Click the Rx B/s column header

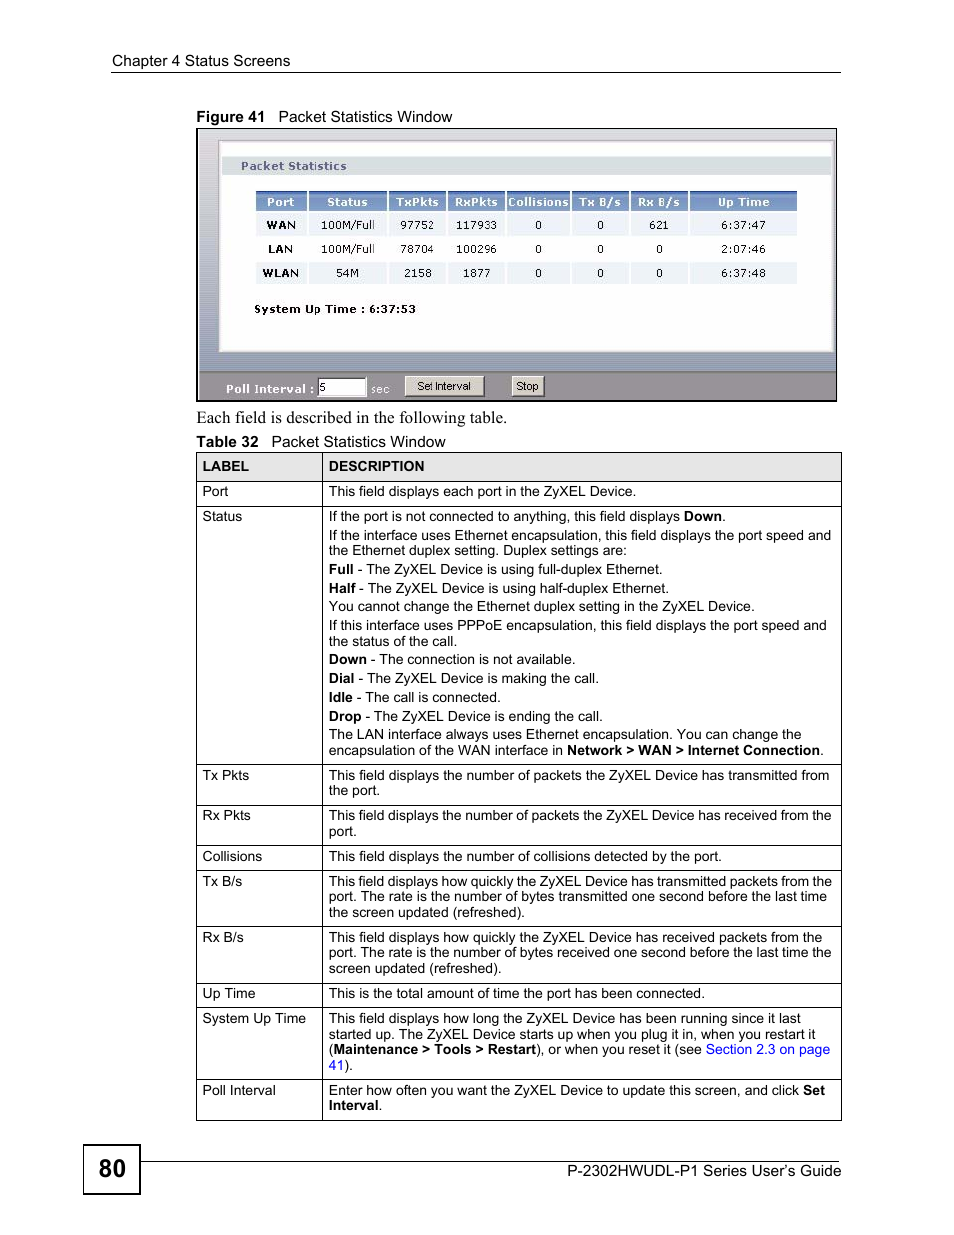pos(659,202)
